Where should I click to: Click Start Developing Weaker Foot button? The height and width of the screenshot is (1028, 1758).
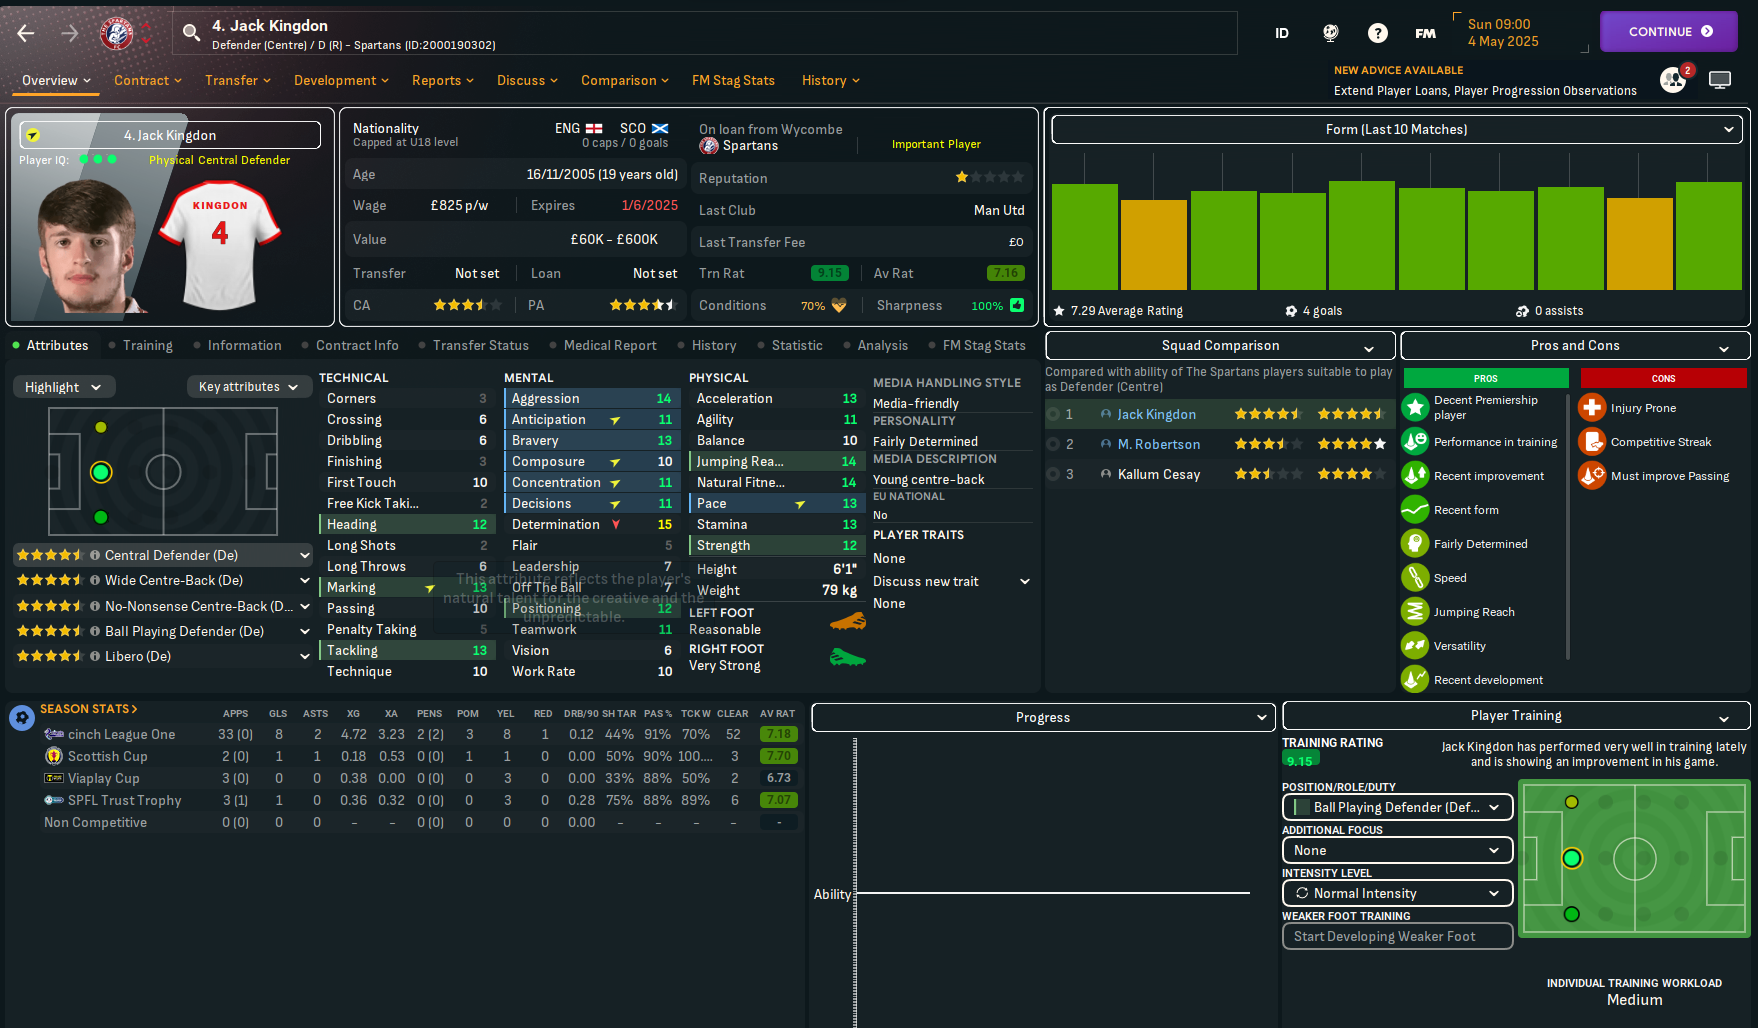tap(1396, 936)
